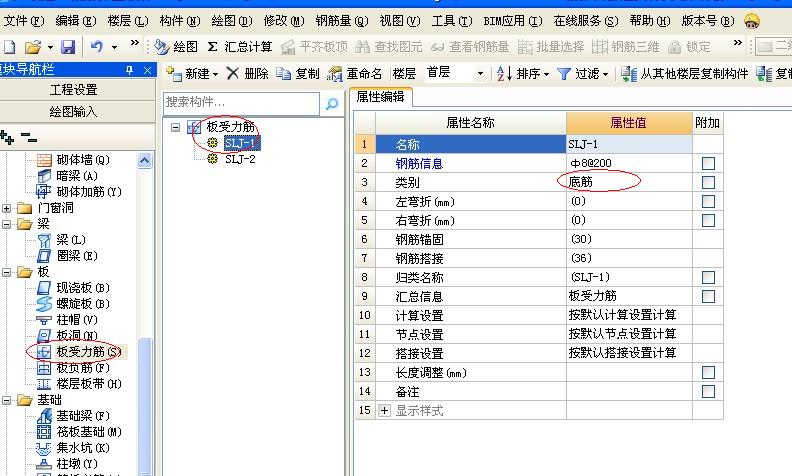The image size is (792, 476).
Task: Open the 楼层(L) menu
Action: (128, 21)
